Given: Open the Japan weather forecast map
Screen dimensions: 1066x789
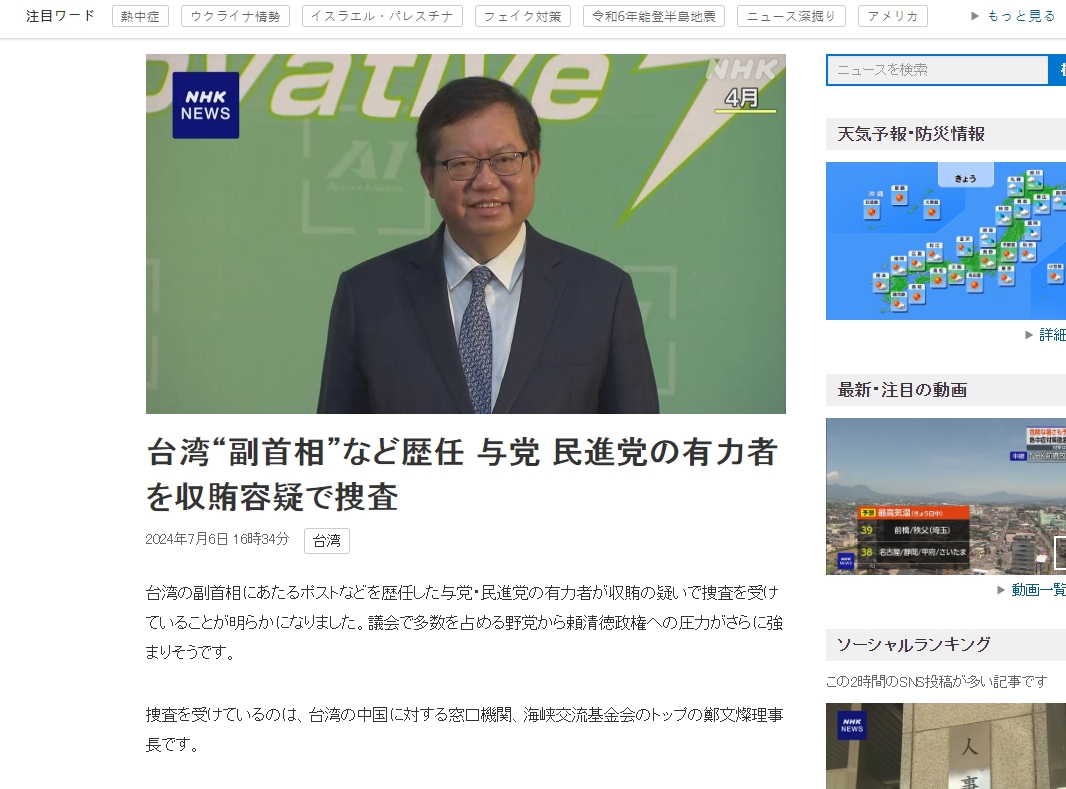Looking at the screenshot, I should click(945, 241).
